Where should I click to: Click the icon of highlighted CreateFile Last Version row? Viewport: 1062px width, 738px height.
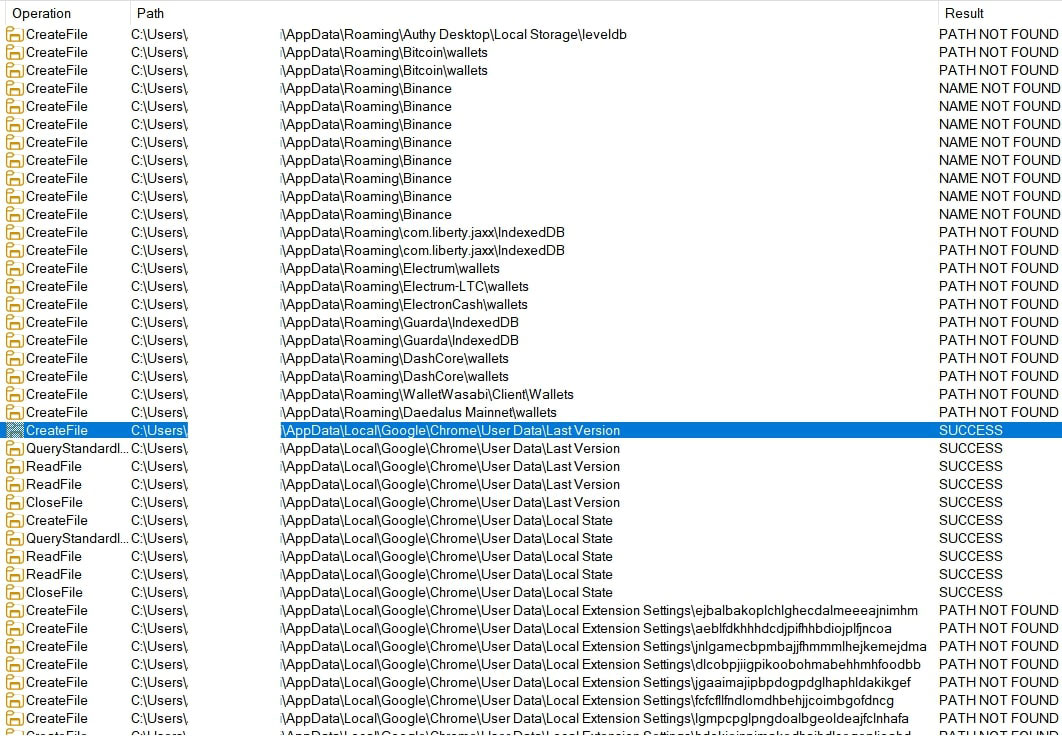(x=15, y=430)
